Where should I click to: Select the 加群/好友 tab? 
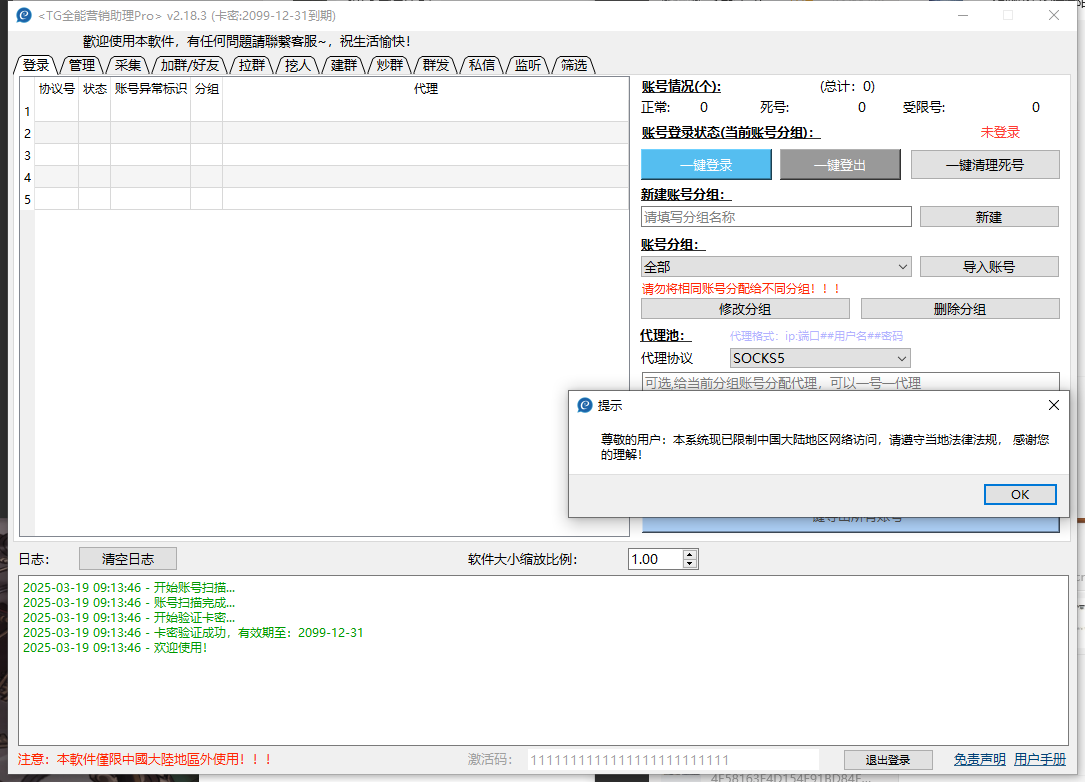tap(190, 65)
